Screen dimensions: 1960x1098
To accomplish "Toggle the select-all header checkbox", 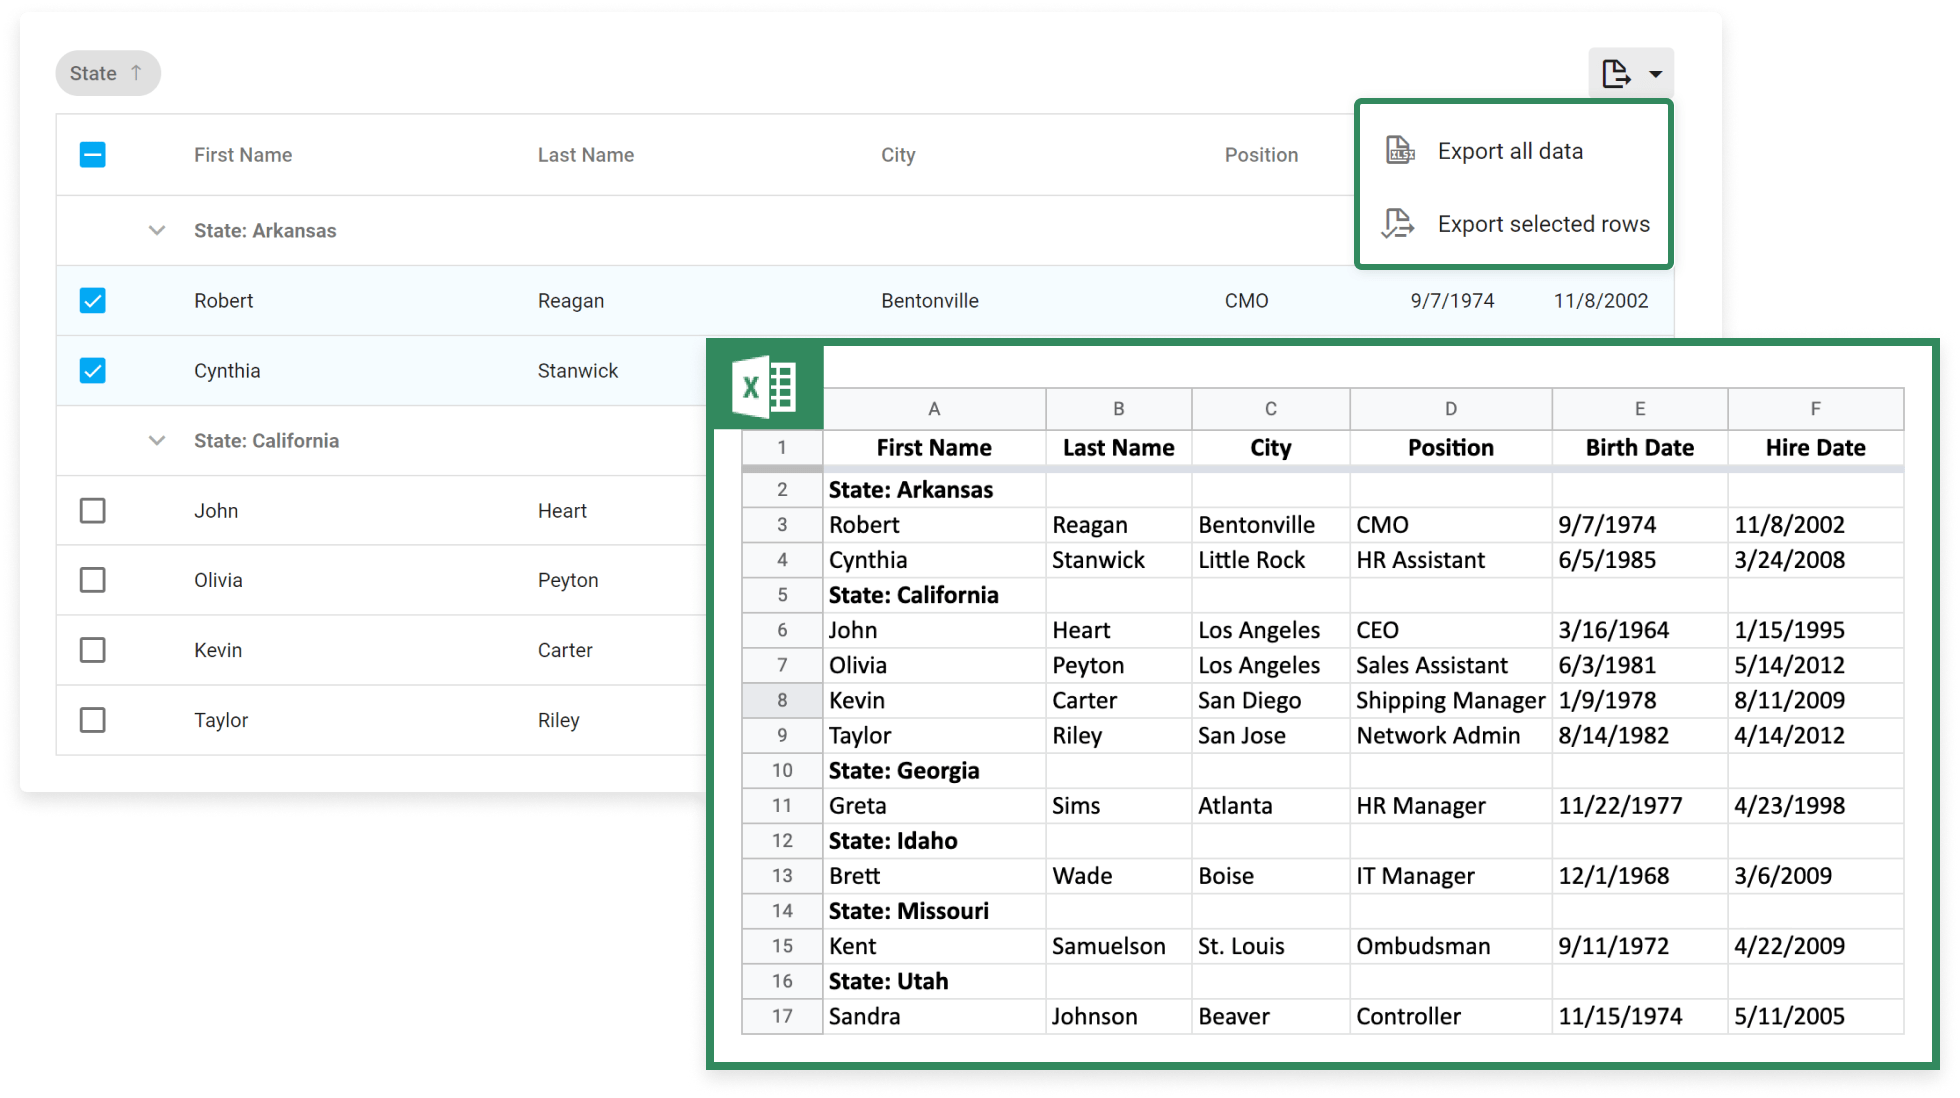I will coord(92,155).
